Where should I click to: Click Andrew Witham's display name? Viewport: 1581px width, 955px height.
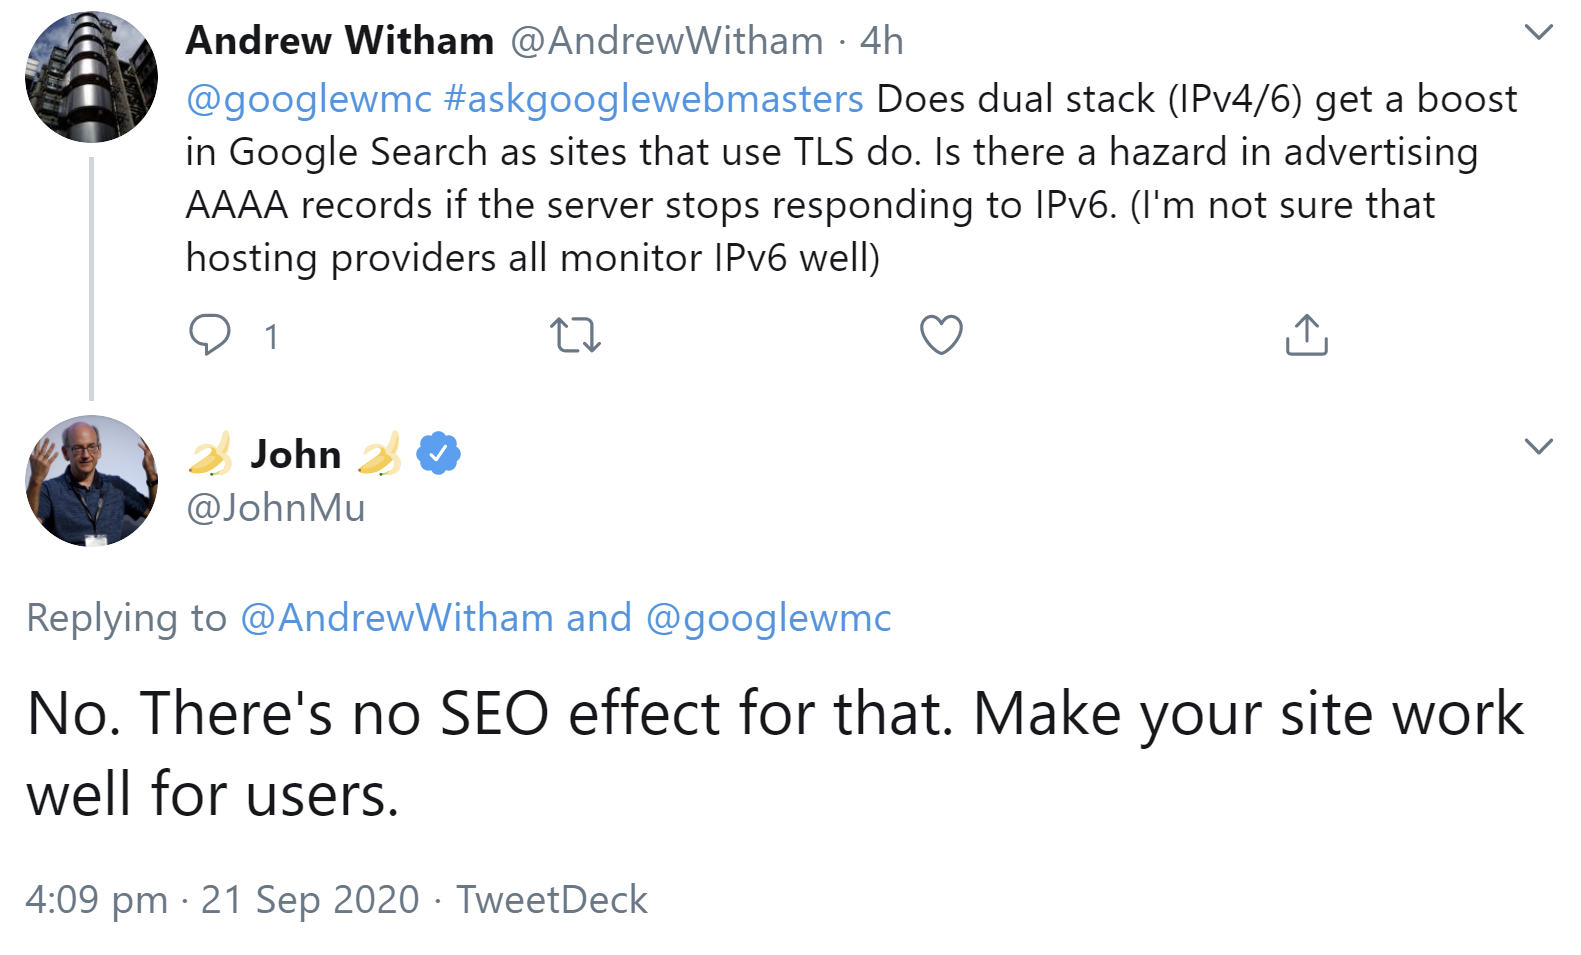pos(340,40)
